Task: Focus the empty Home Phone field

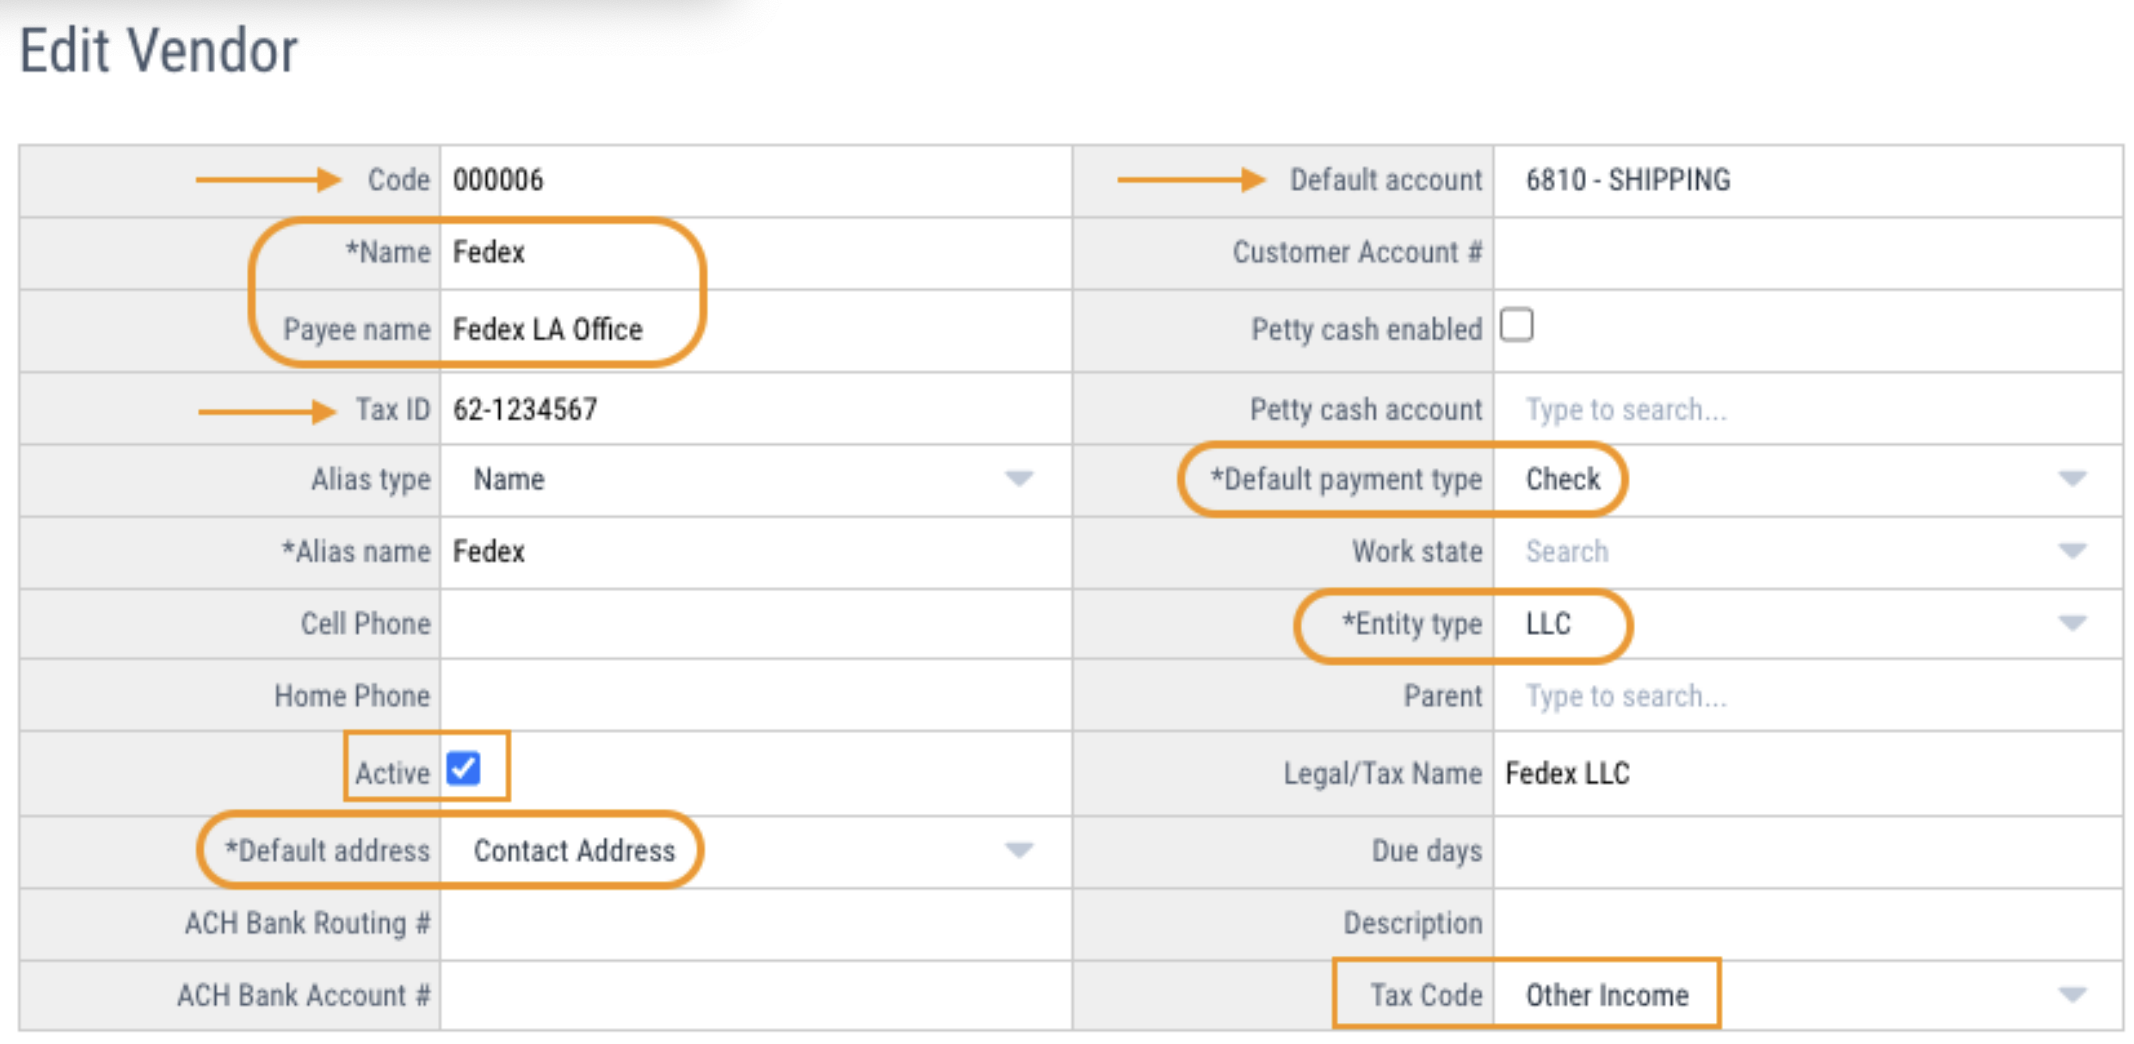Action: (756, 695)
